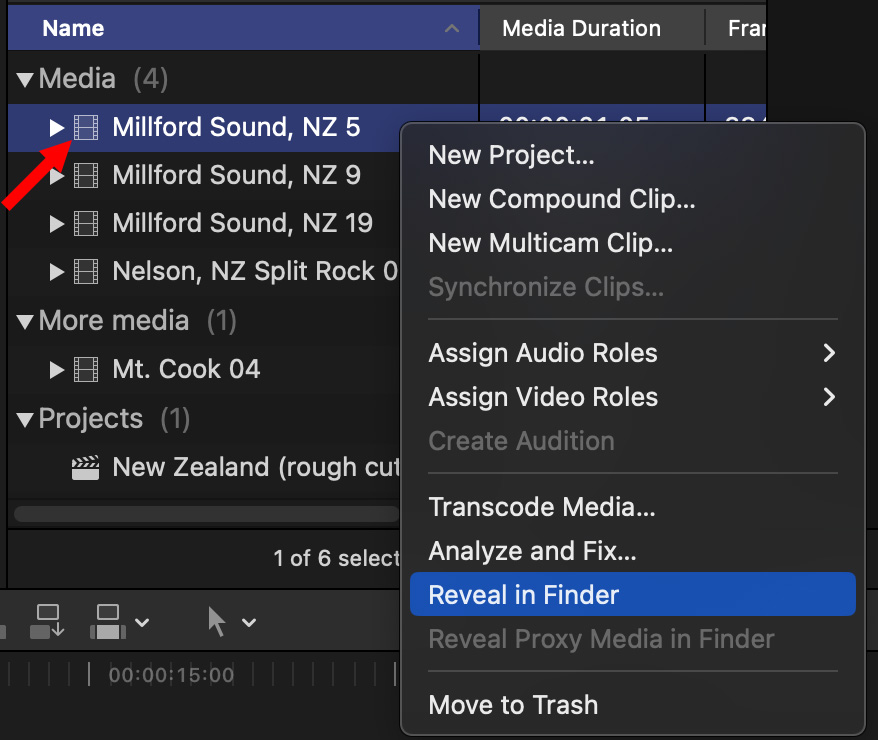878x740 pixels.
Task: Expand the Millford Sound, NZ 5 clip
Action: coord(57,127)
